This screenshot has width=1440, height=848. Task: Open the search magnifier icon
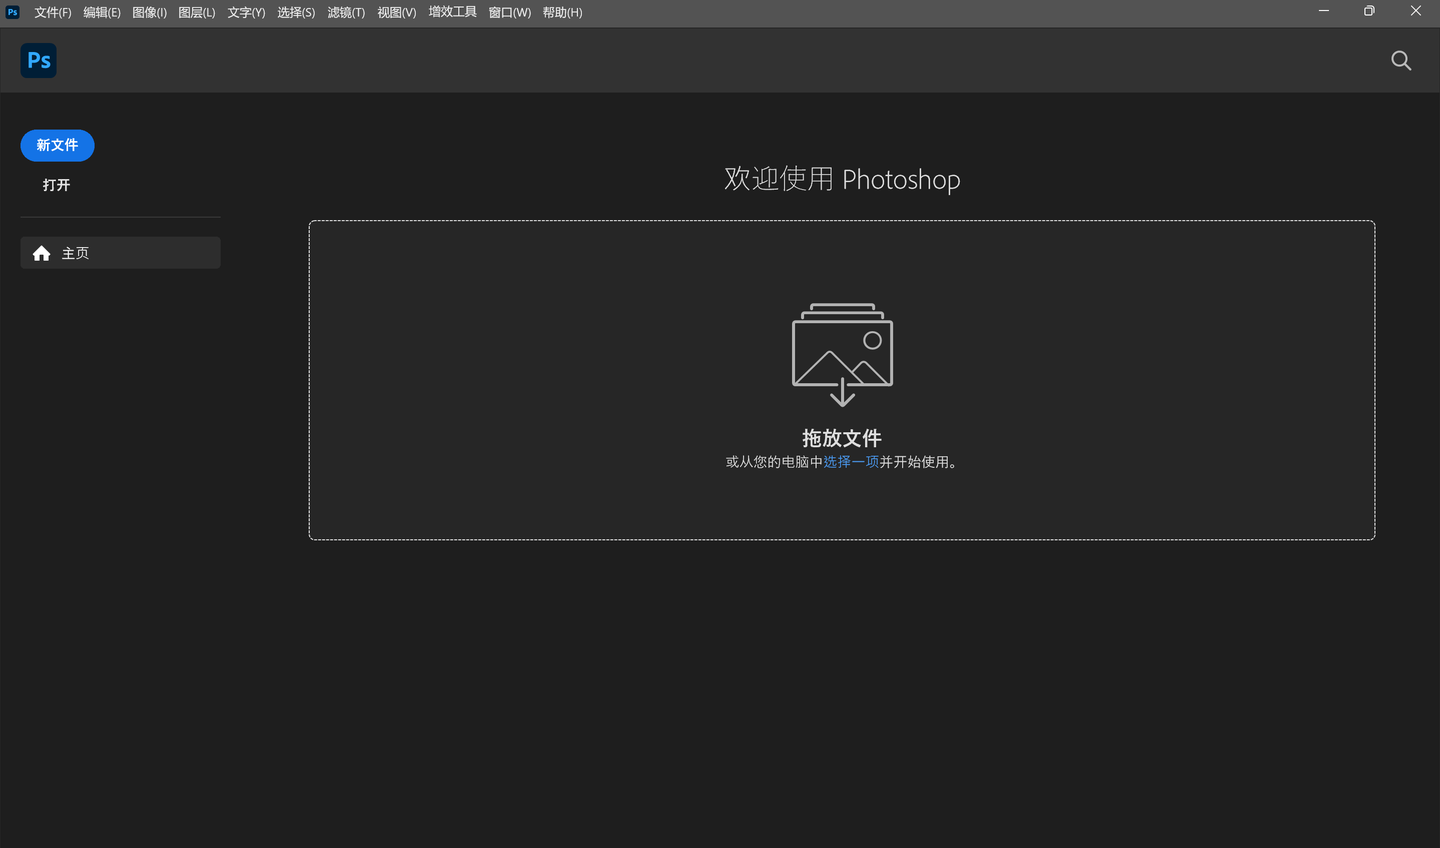[x=1401, y=61]
